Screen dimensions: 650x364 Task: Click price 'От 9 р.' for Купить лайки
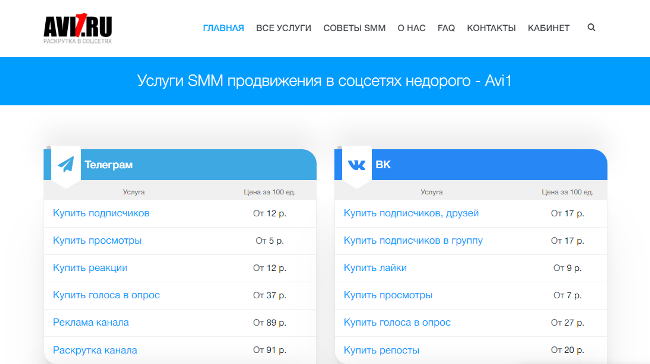(568, 268)
